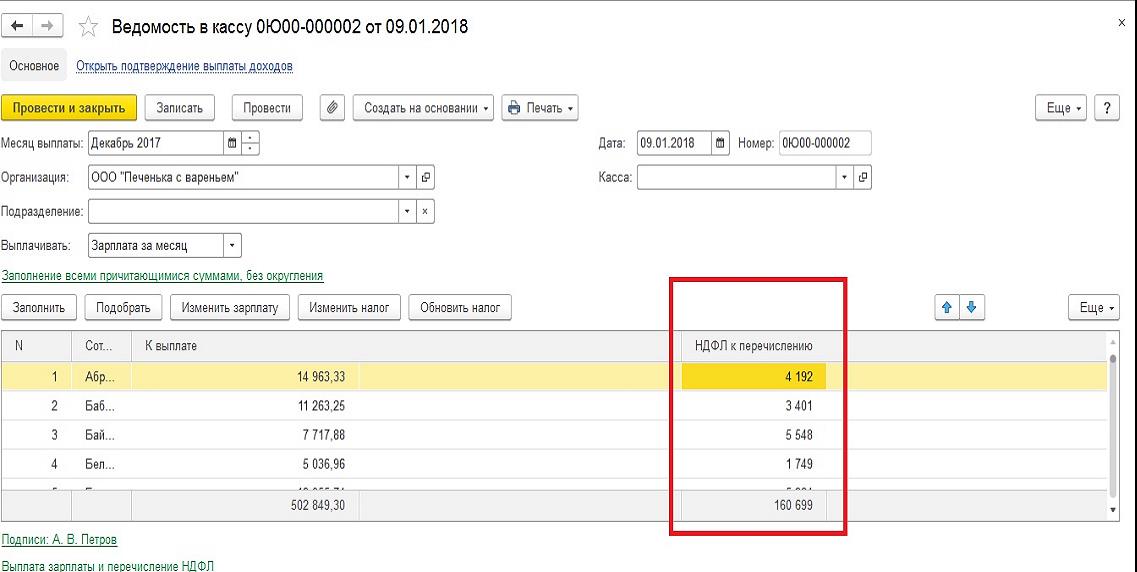
Task: Expand the Подразделение dropdown list
Action: pyautogui.click(x=408, y=212)
